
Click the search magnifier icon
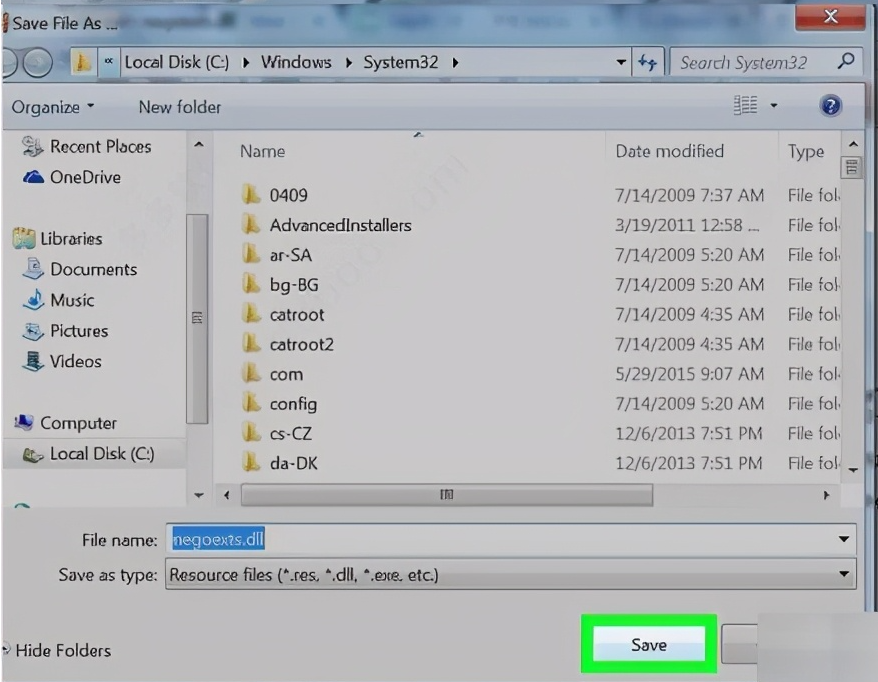coord(846,62)
